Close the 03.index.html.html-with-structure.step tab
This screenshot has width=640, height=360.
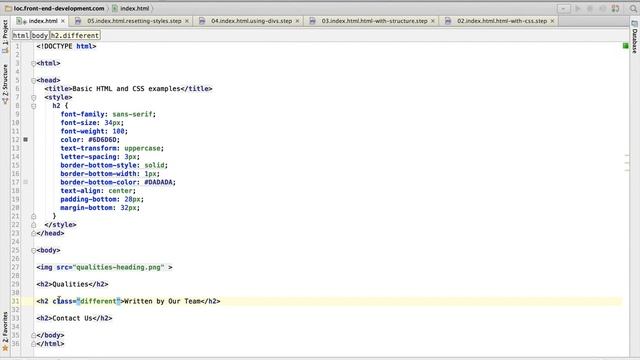click(x=433, y=21)
